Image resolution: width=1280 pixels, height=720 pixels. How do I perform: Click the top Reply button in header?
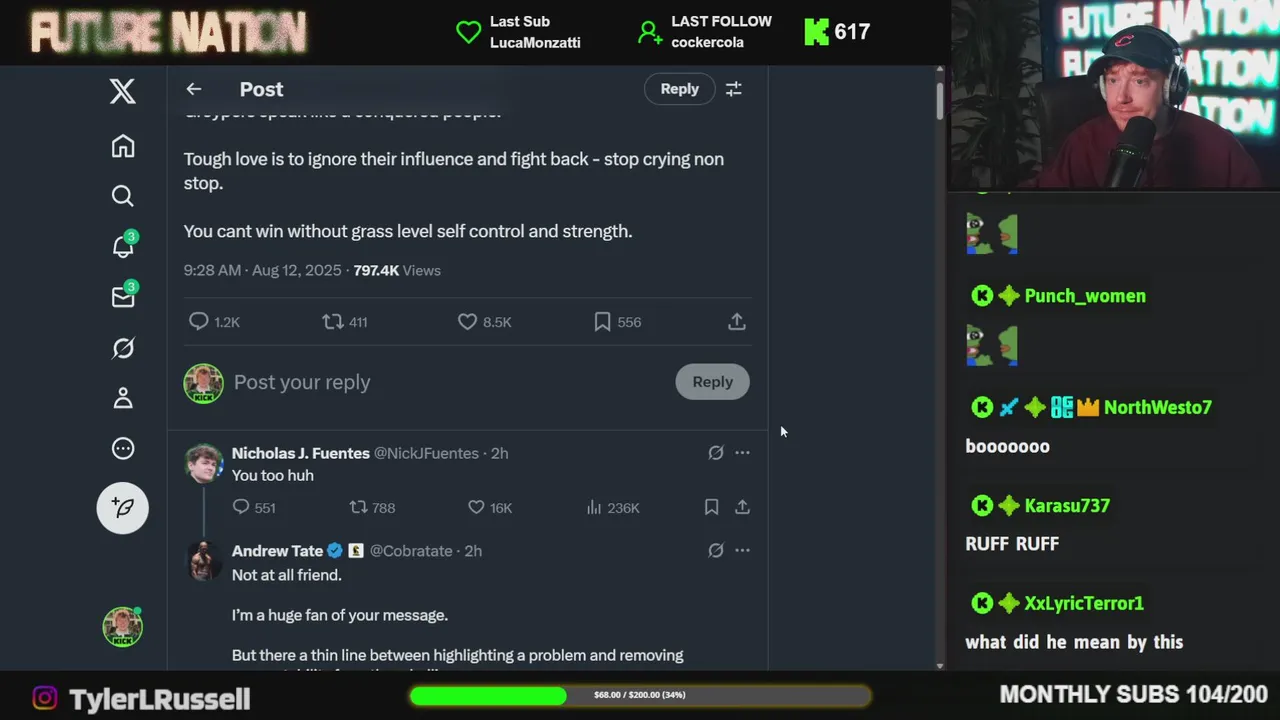679,89
